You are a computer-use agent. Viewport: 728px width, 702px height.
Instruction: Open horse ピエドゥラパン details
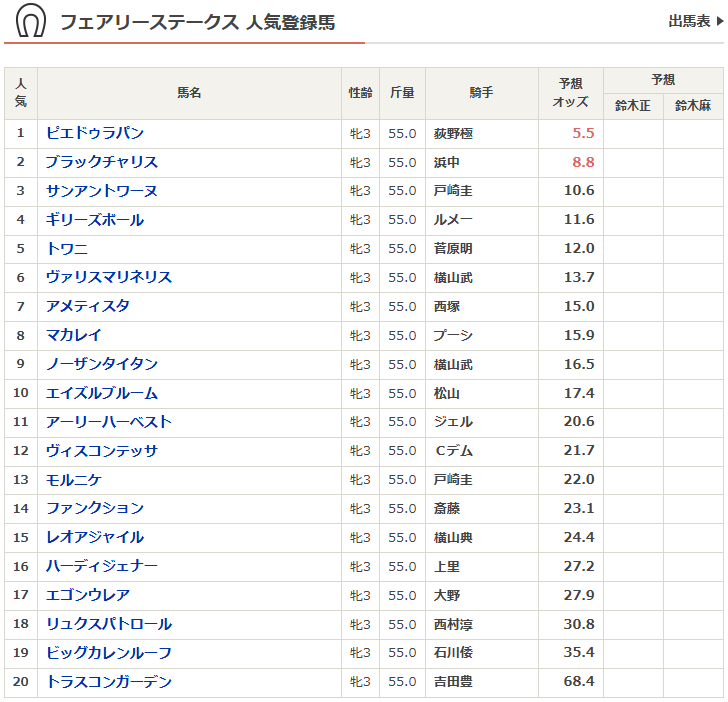(x=95, y=133)
